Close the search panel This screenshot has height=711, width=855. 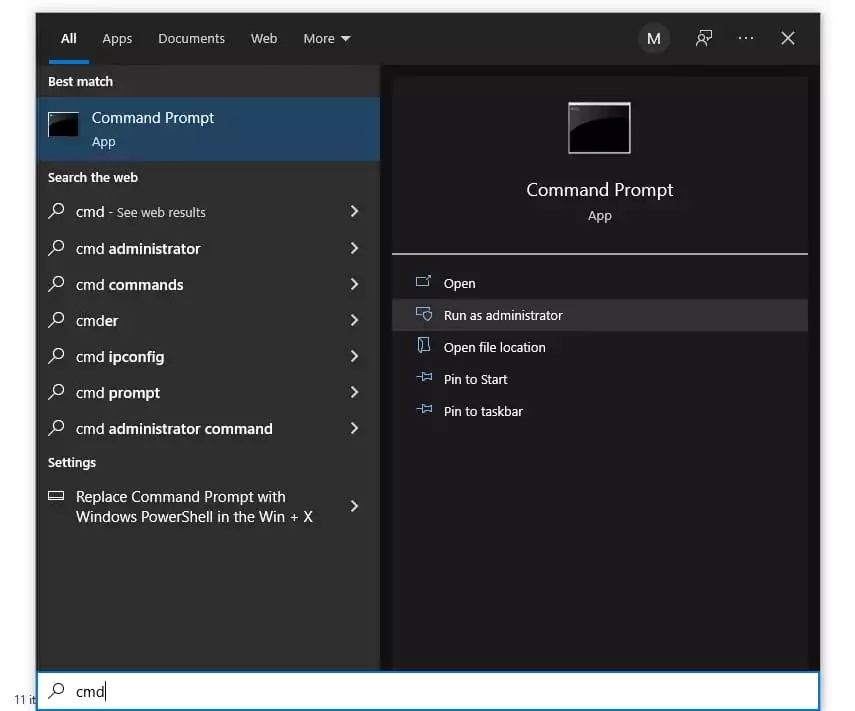point(787,38)
